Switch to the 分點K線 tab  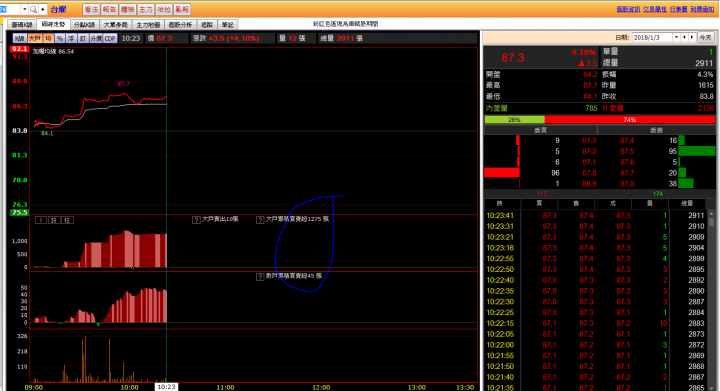[84, 24]
